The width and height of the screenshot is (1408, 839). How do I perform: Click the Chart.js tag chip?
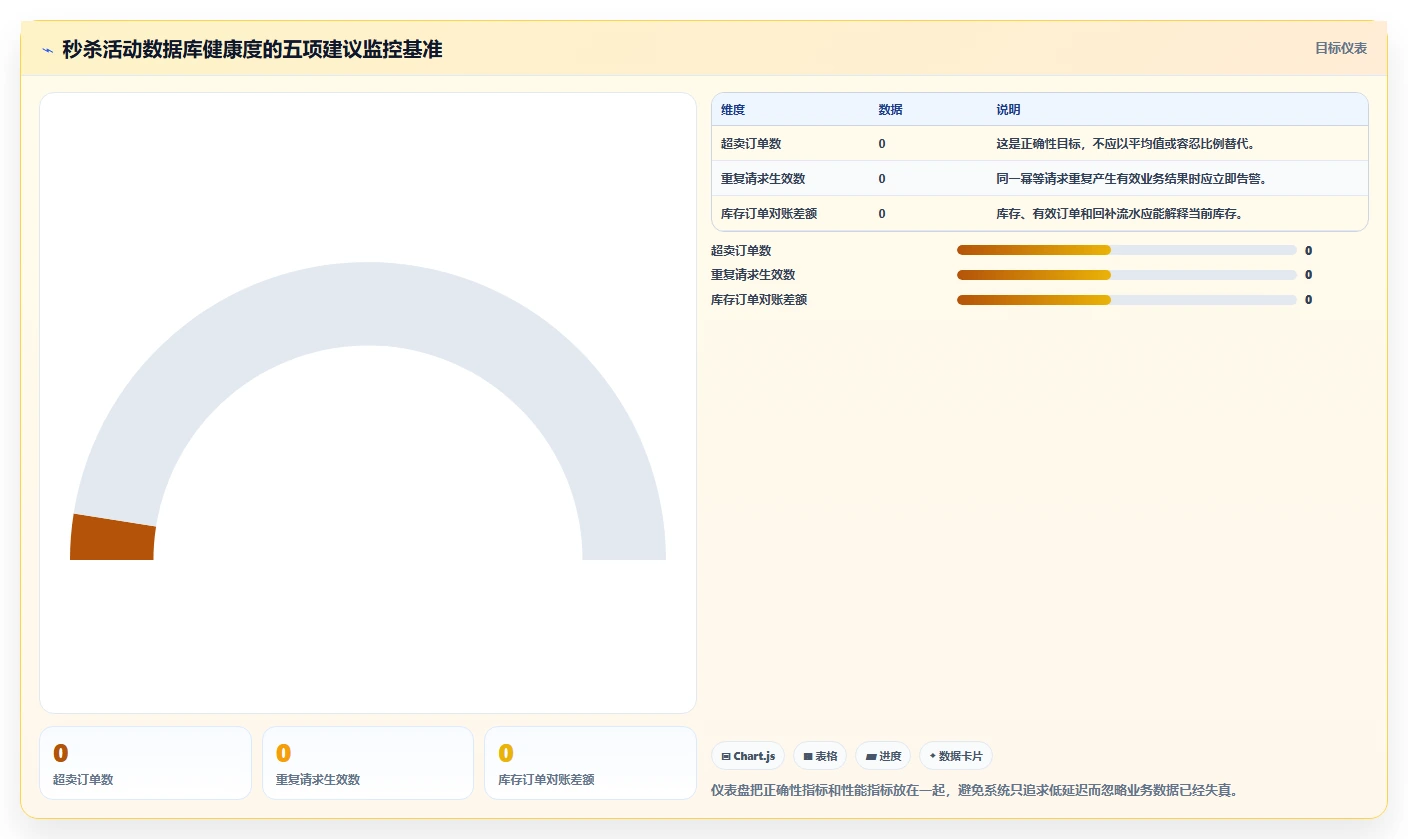tap(748, 756)
